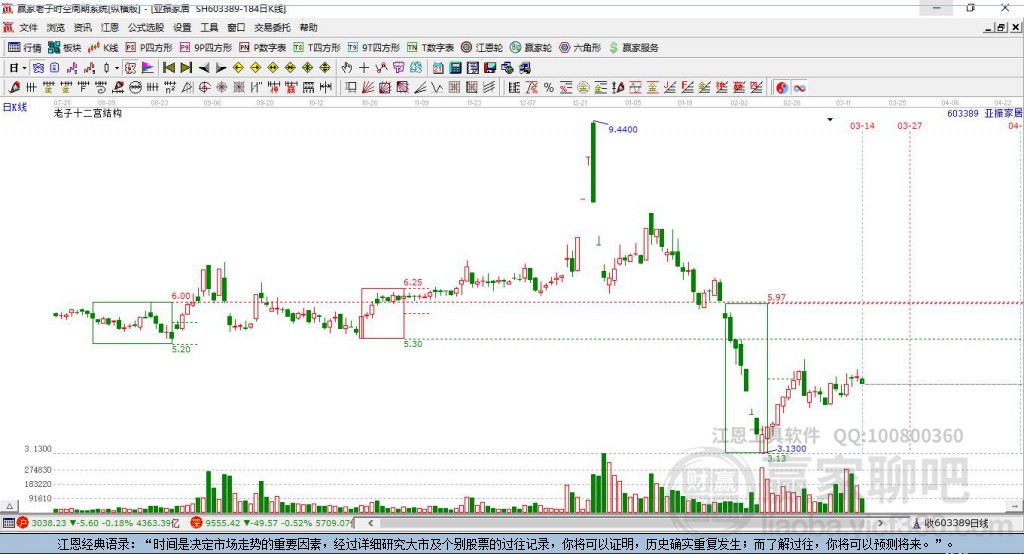This screenshot has width=1024, height=554.
Task: Open 赢家服务 with dollar icon
Action: coord(633,48)
